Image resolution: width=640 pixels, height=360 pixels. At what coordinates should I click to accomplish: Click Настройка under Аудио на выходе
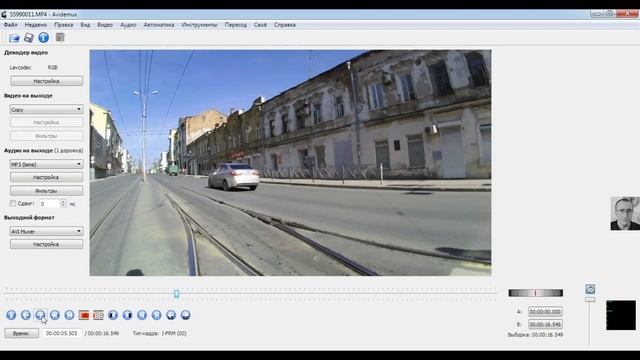[47, 178]
